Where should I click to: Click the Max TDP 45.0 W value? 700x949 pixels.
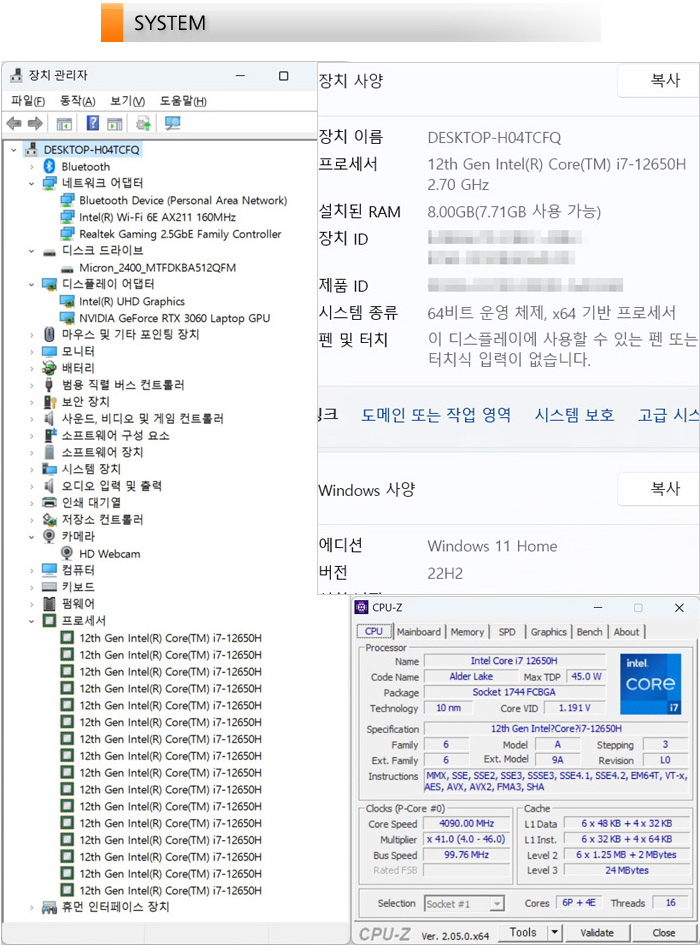point(586,677)
